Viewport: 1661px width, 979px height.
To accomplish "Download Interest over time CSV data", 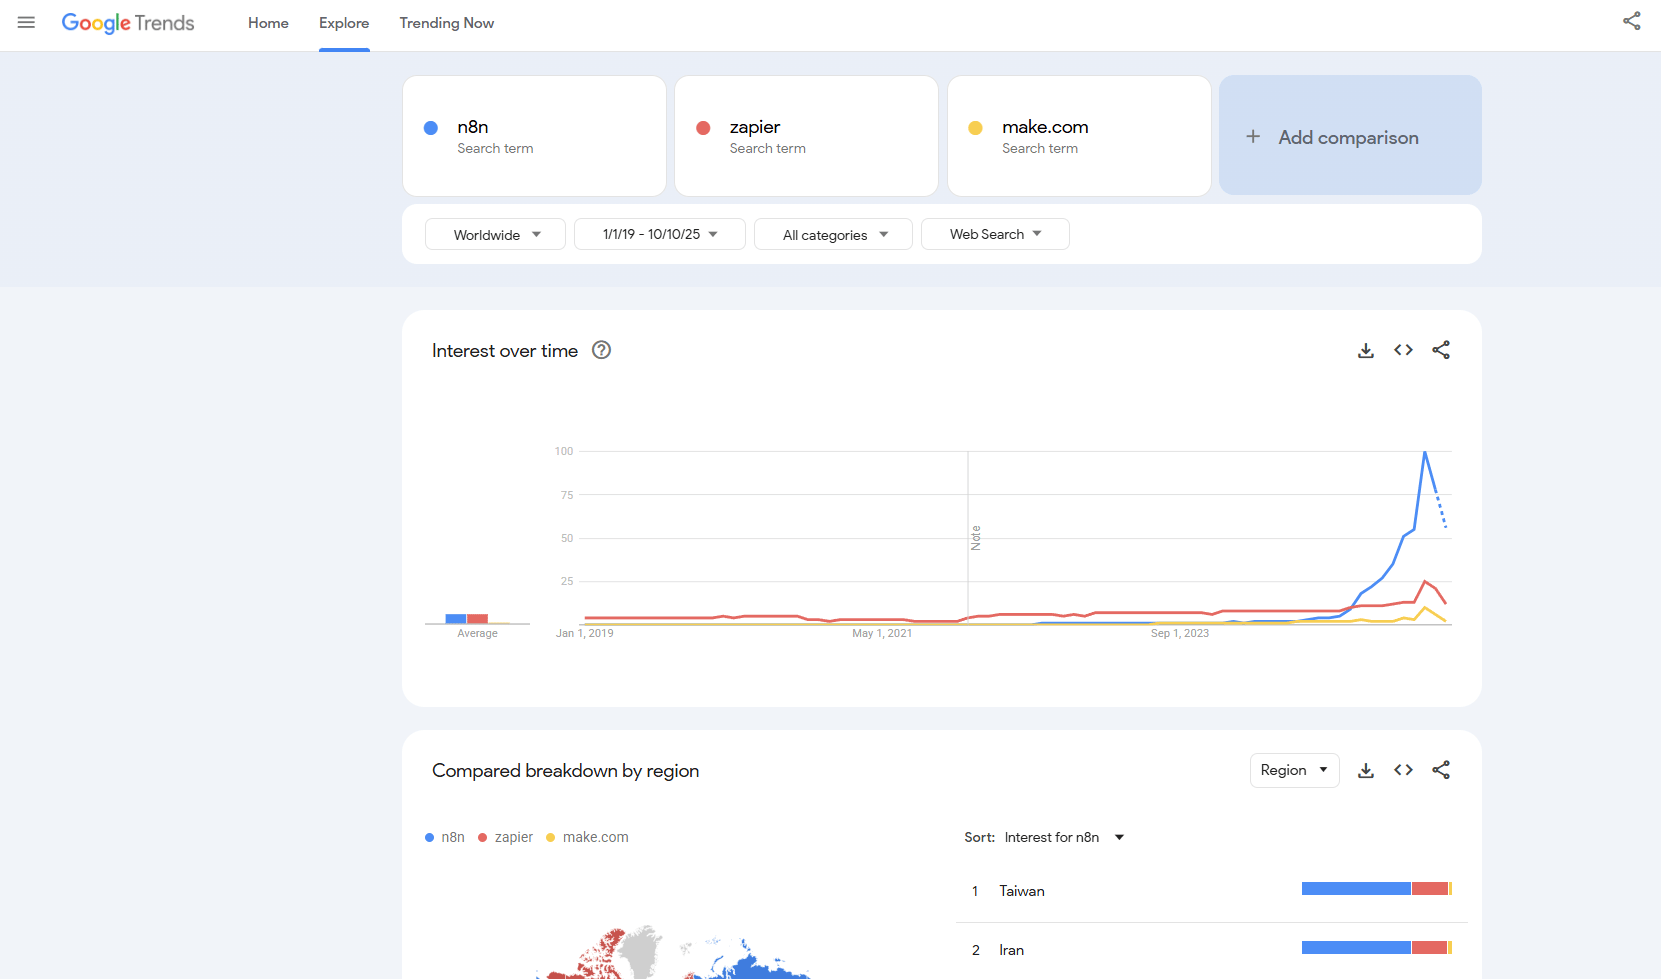I will [x=1365, y=350].
